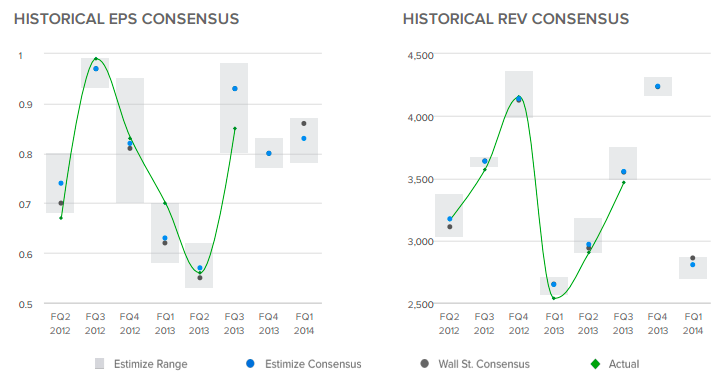
Task: Select the 'Estimize Consensus' legend label
Action: tap(313, 364)
